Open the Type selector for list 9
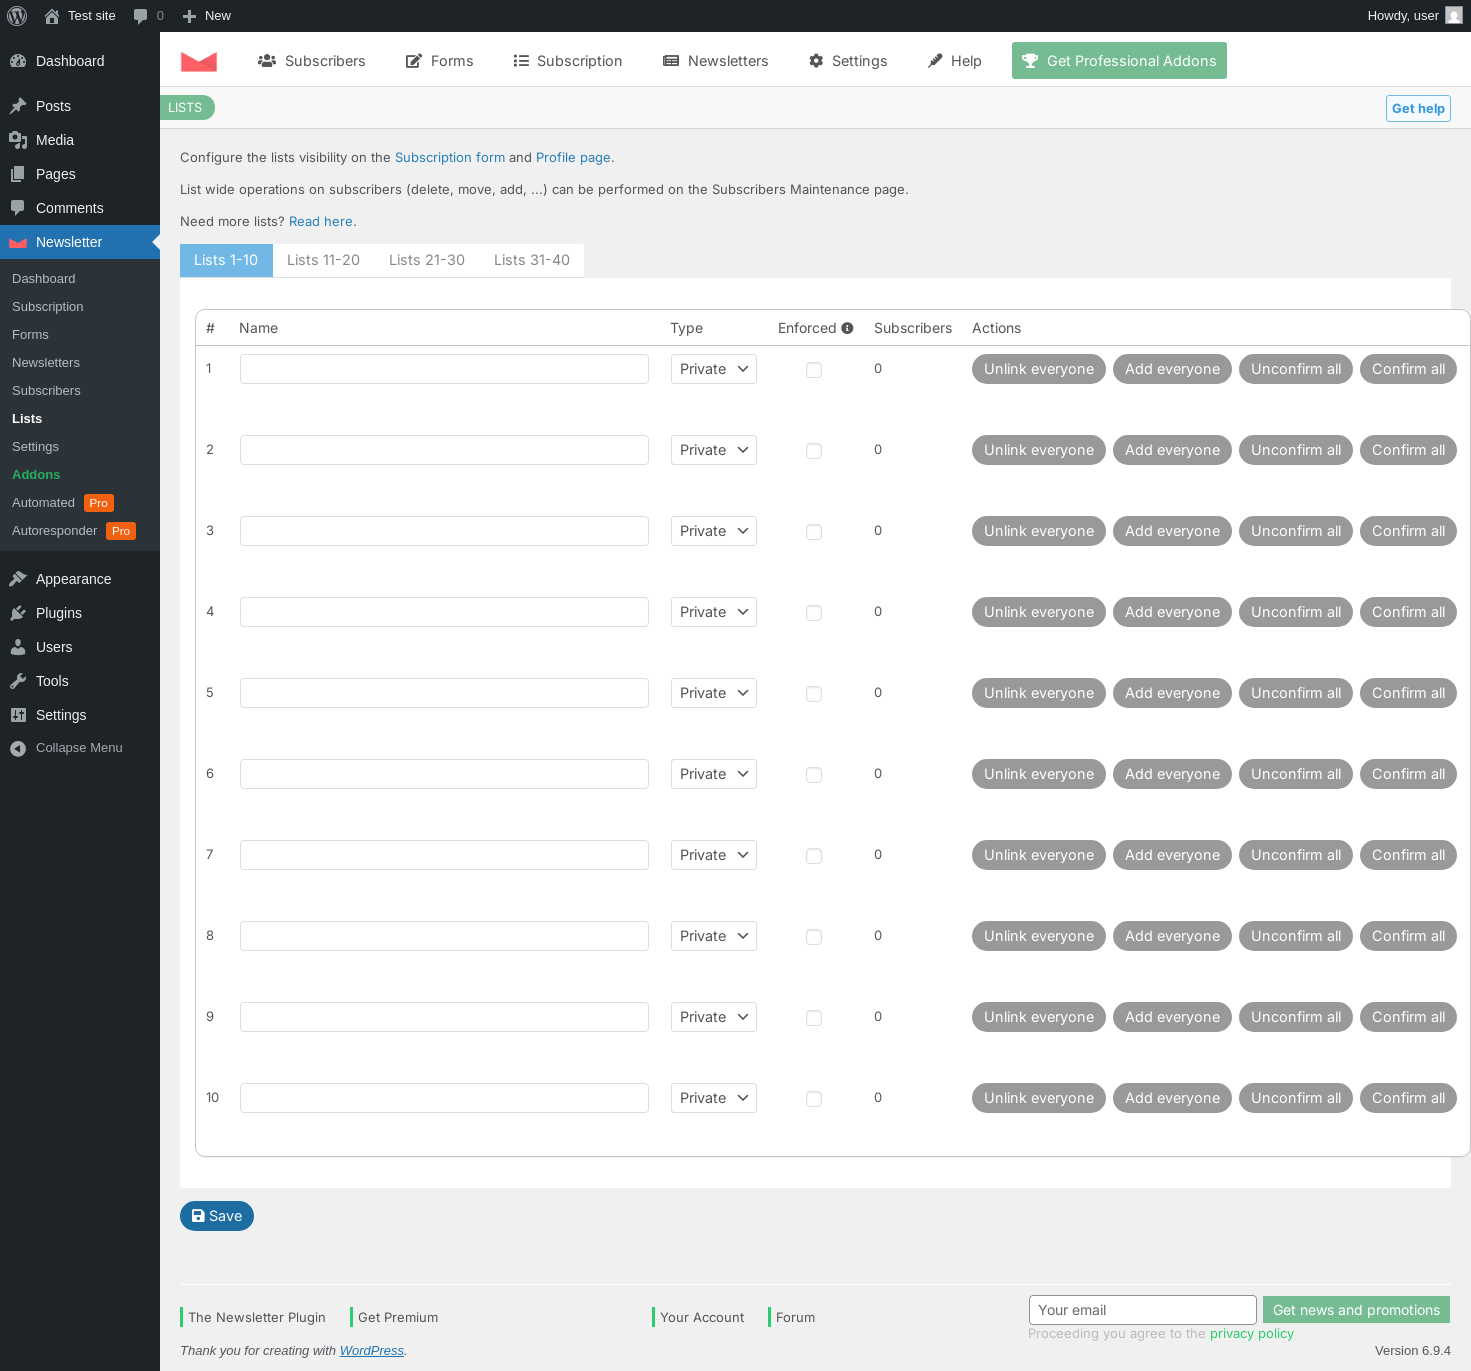This screenshot has width=1471, height=1371. 713,1017
